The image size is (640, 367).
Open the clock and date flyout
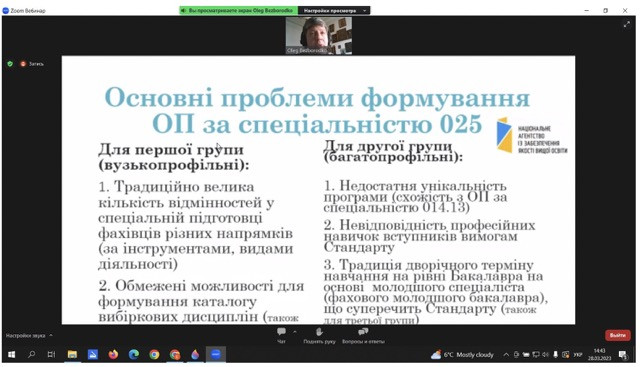point(599,354)
